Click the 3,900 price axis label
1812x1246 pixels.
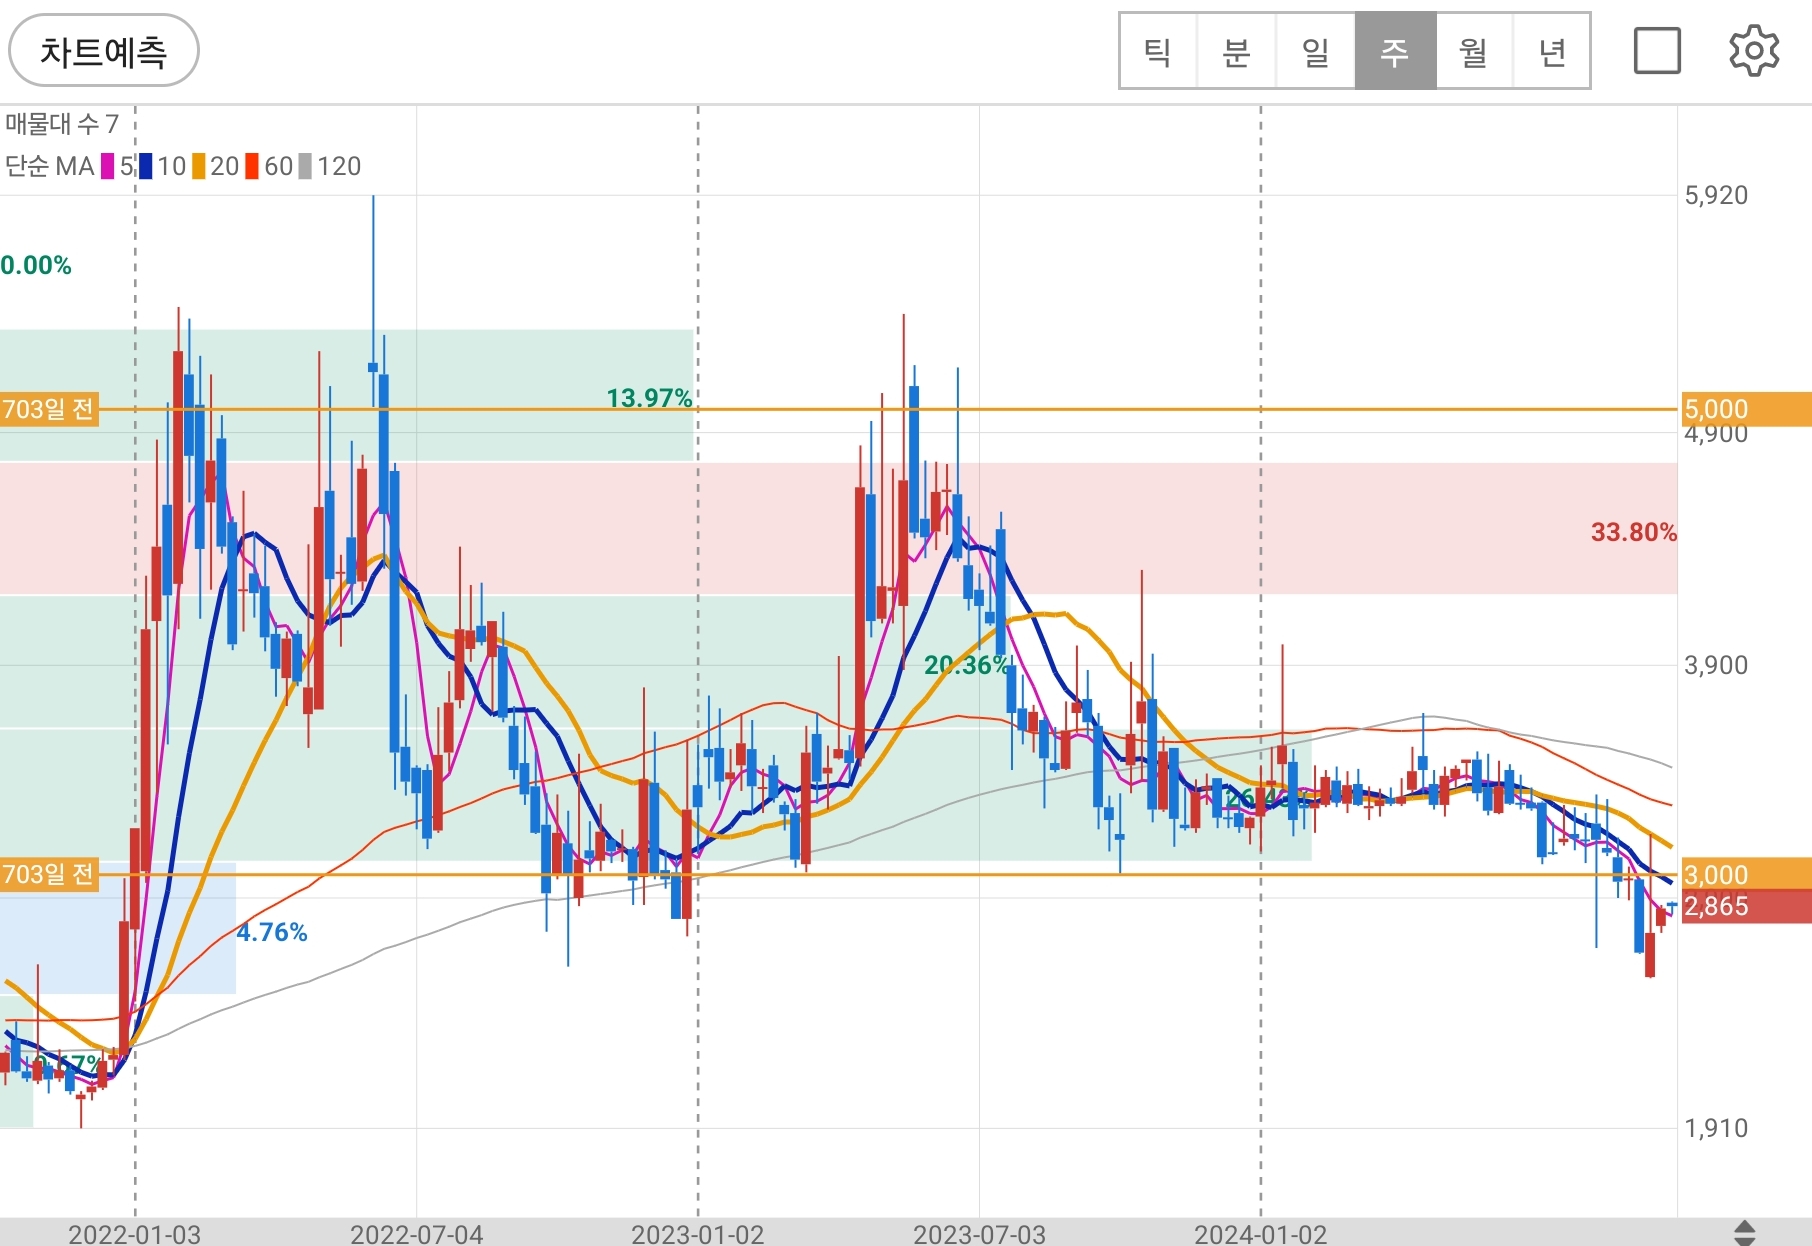pyautogui.click(x=1716, y=665)
